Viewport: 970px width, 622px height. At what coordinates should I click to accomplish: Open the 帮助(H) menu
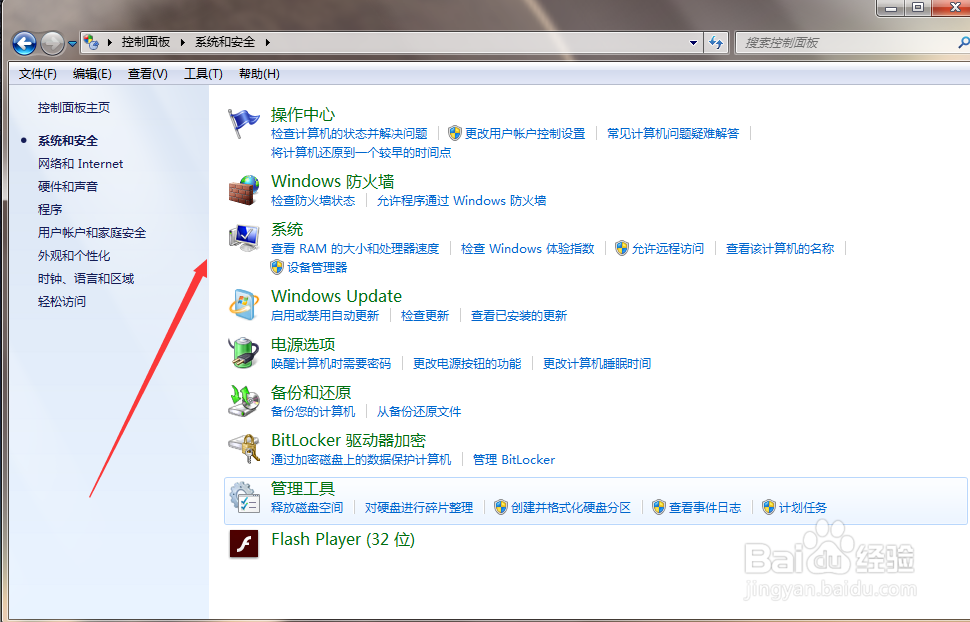tap(259, 74)
